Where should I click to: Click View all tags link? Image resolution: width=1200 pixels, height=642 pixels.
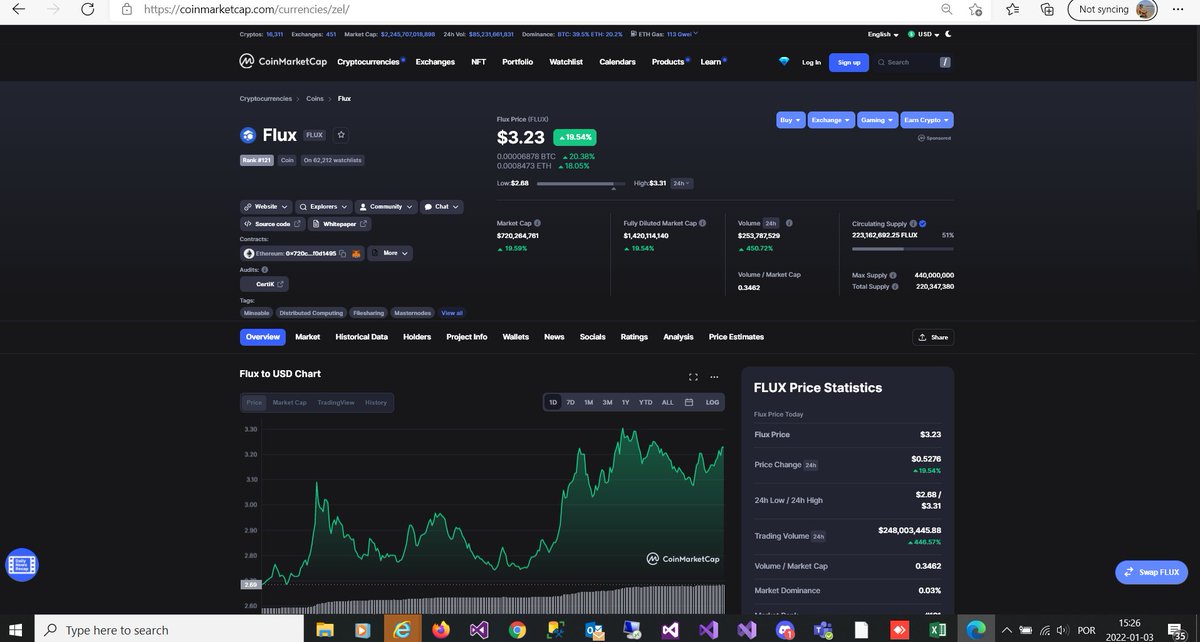[x=452, y=313]
